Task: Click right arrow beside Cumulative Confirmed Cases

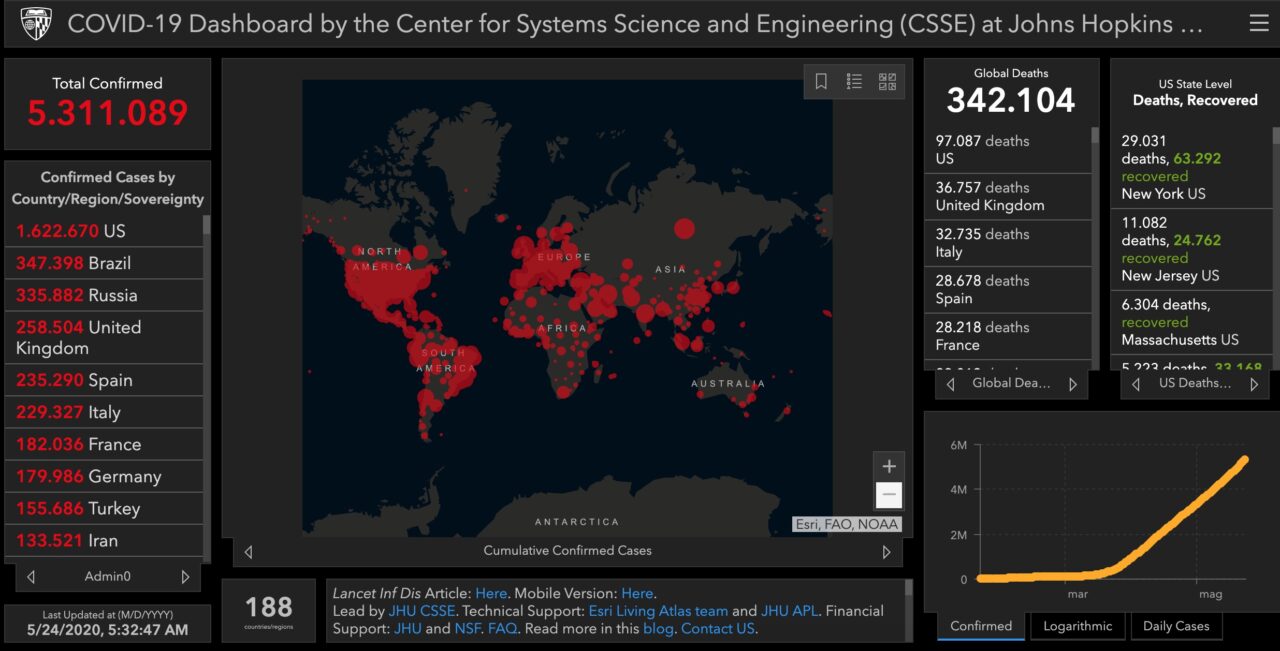Action: [x=886, y=551]
